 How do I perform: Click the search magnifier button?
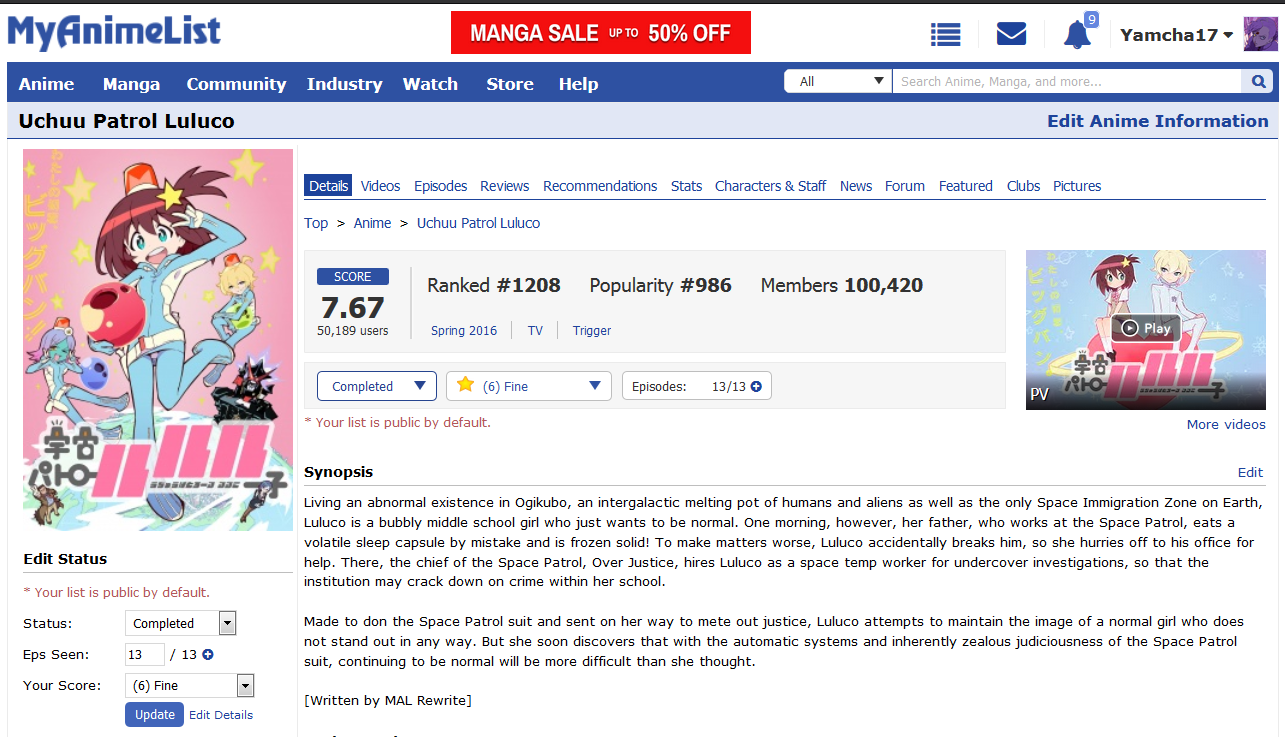(x=1257, y=82)
